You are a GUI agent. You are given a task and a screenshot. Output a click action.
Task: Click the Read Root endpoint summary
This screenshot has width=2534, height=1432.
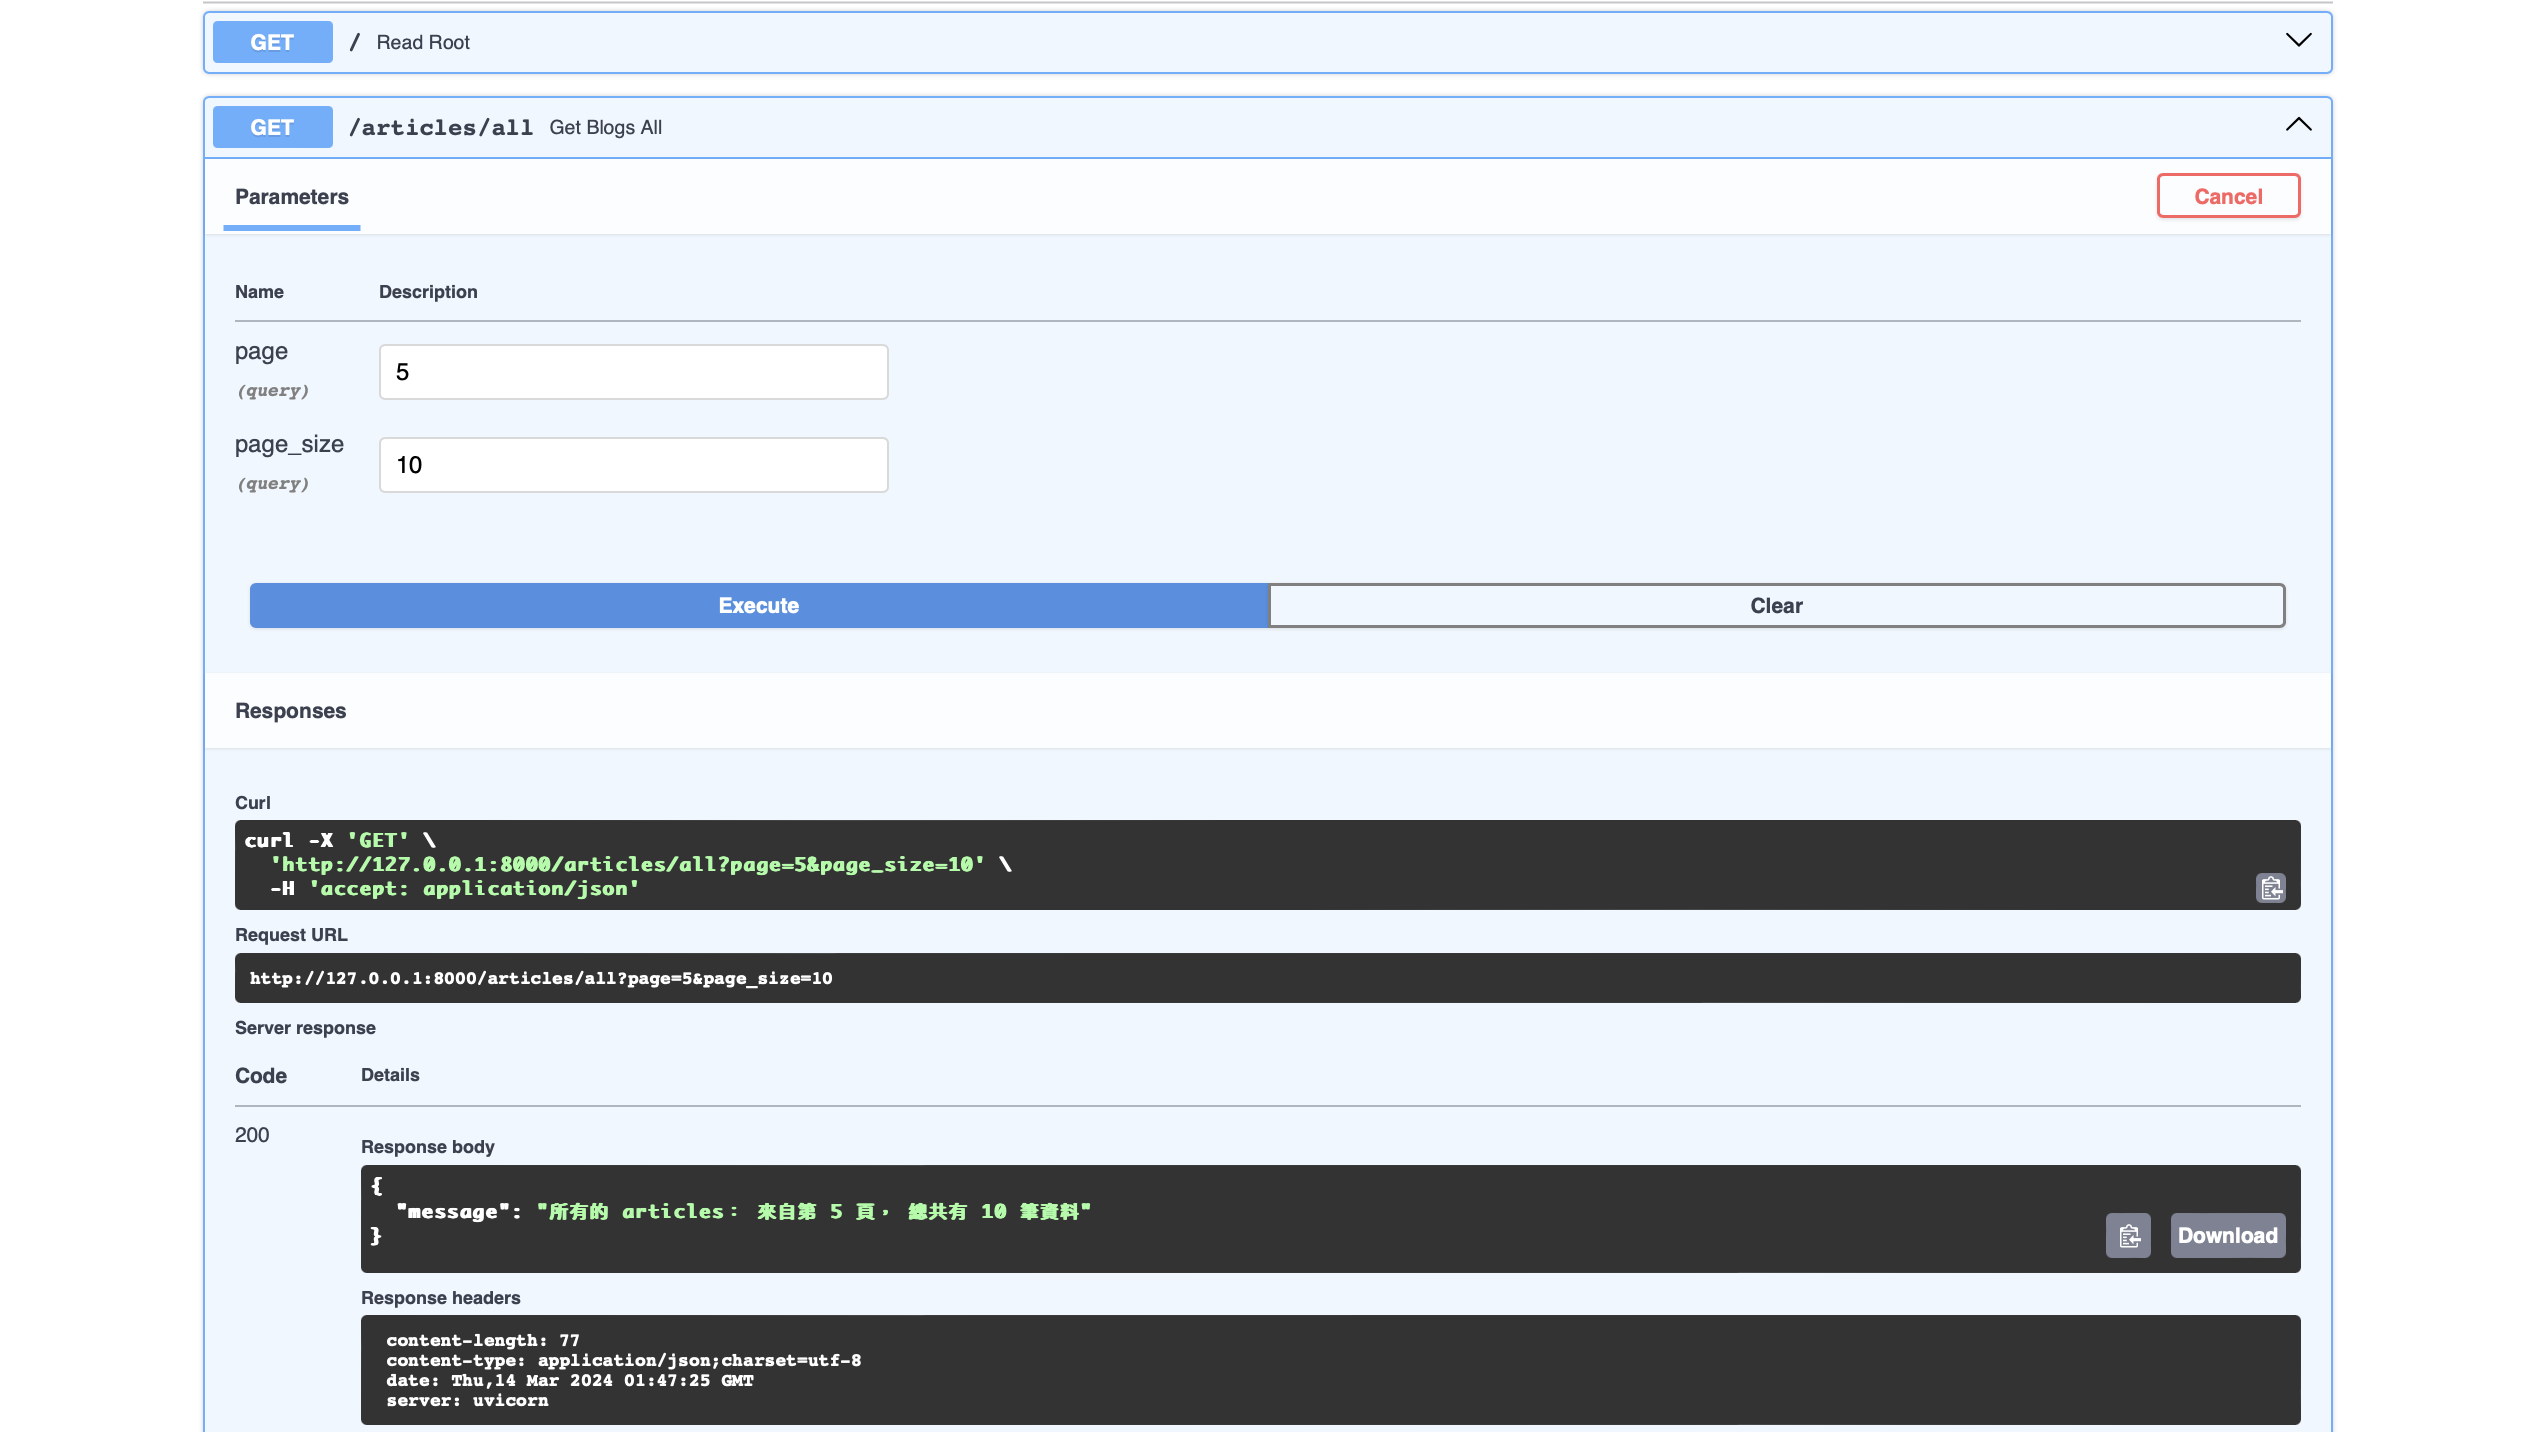pos(423,43)
